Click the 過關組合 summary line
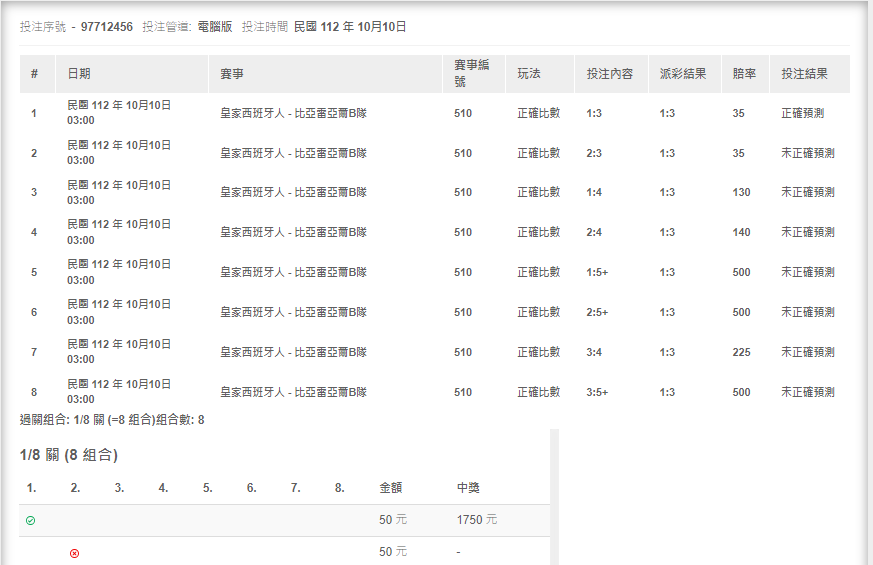873x565 pixels. pos(112,420)
